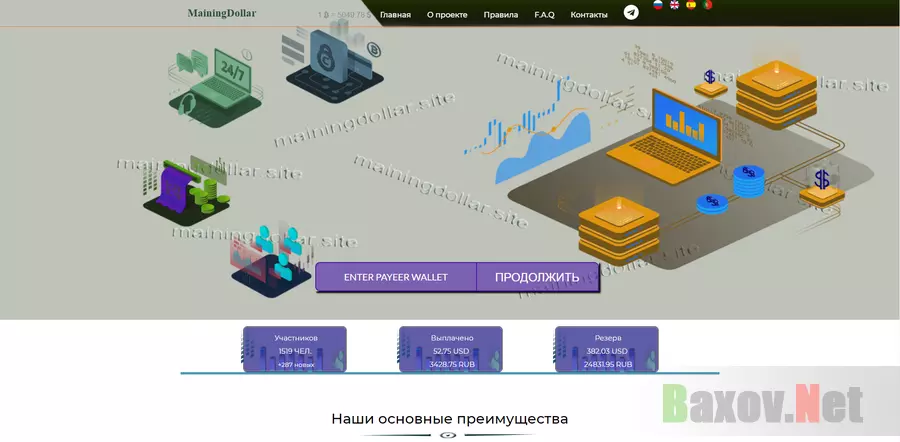
Task: Click the padlock security illustration
Action: pos(333,61)
